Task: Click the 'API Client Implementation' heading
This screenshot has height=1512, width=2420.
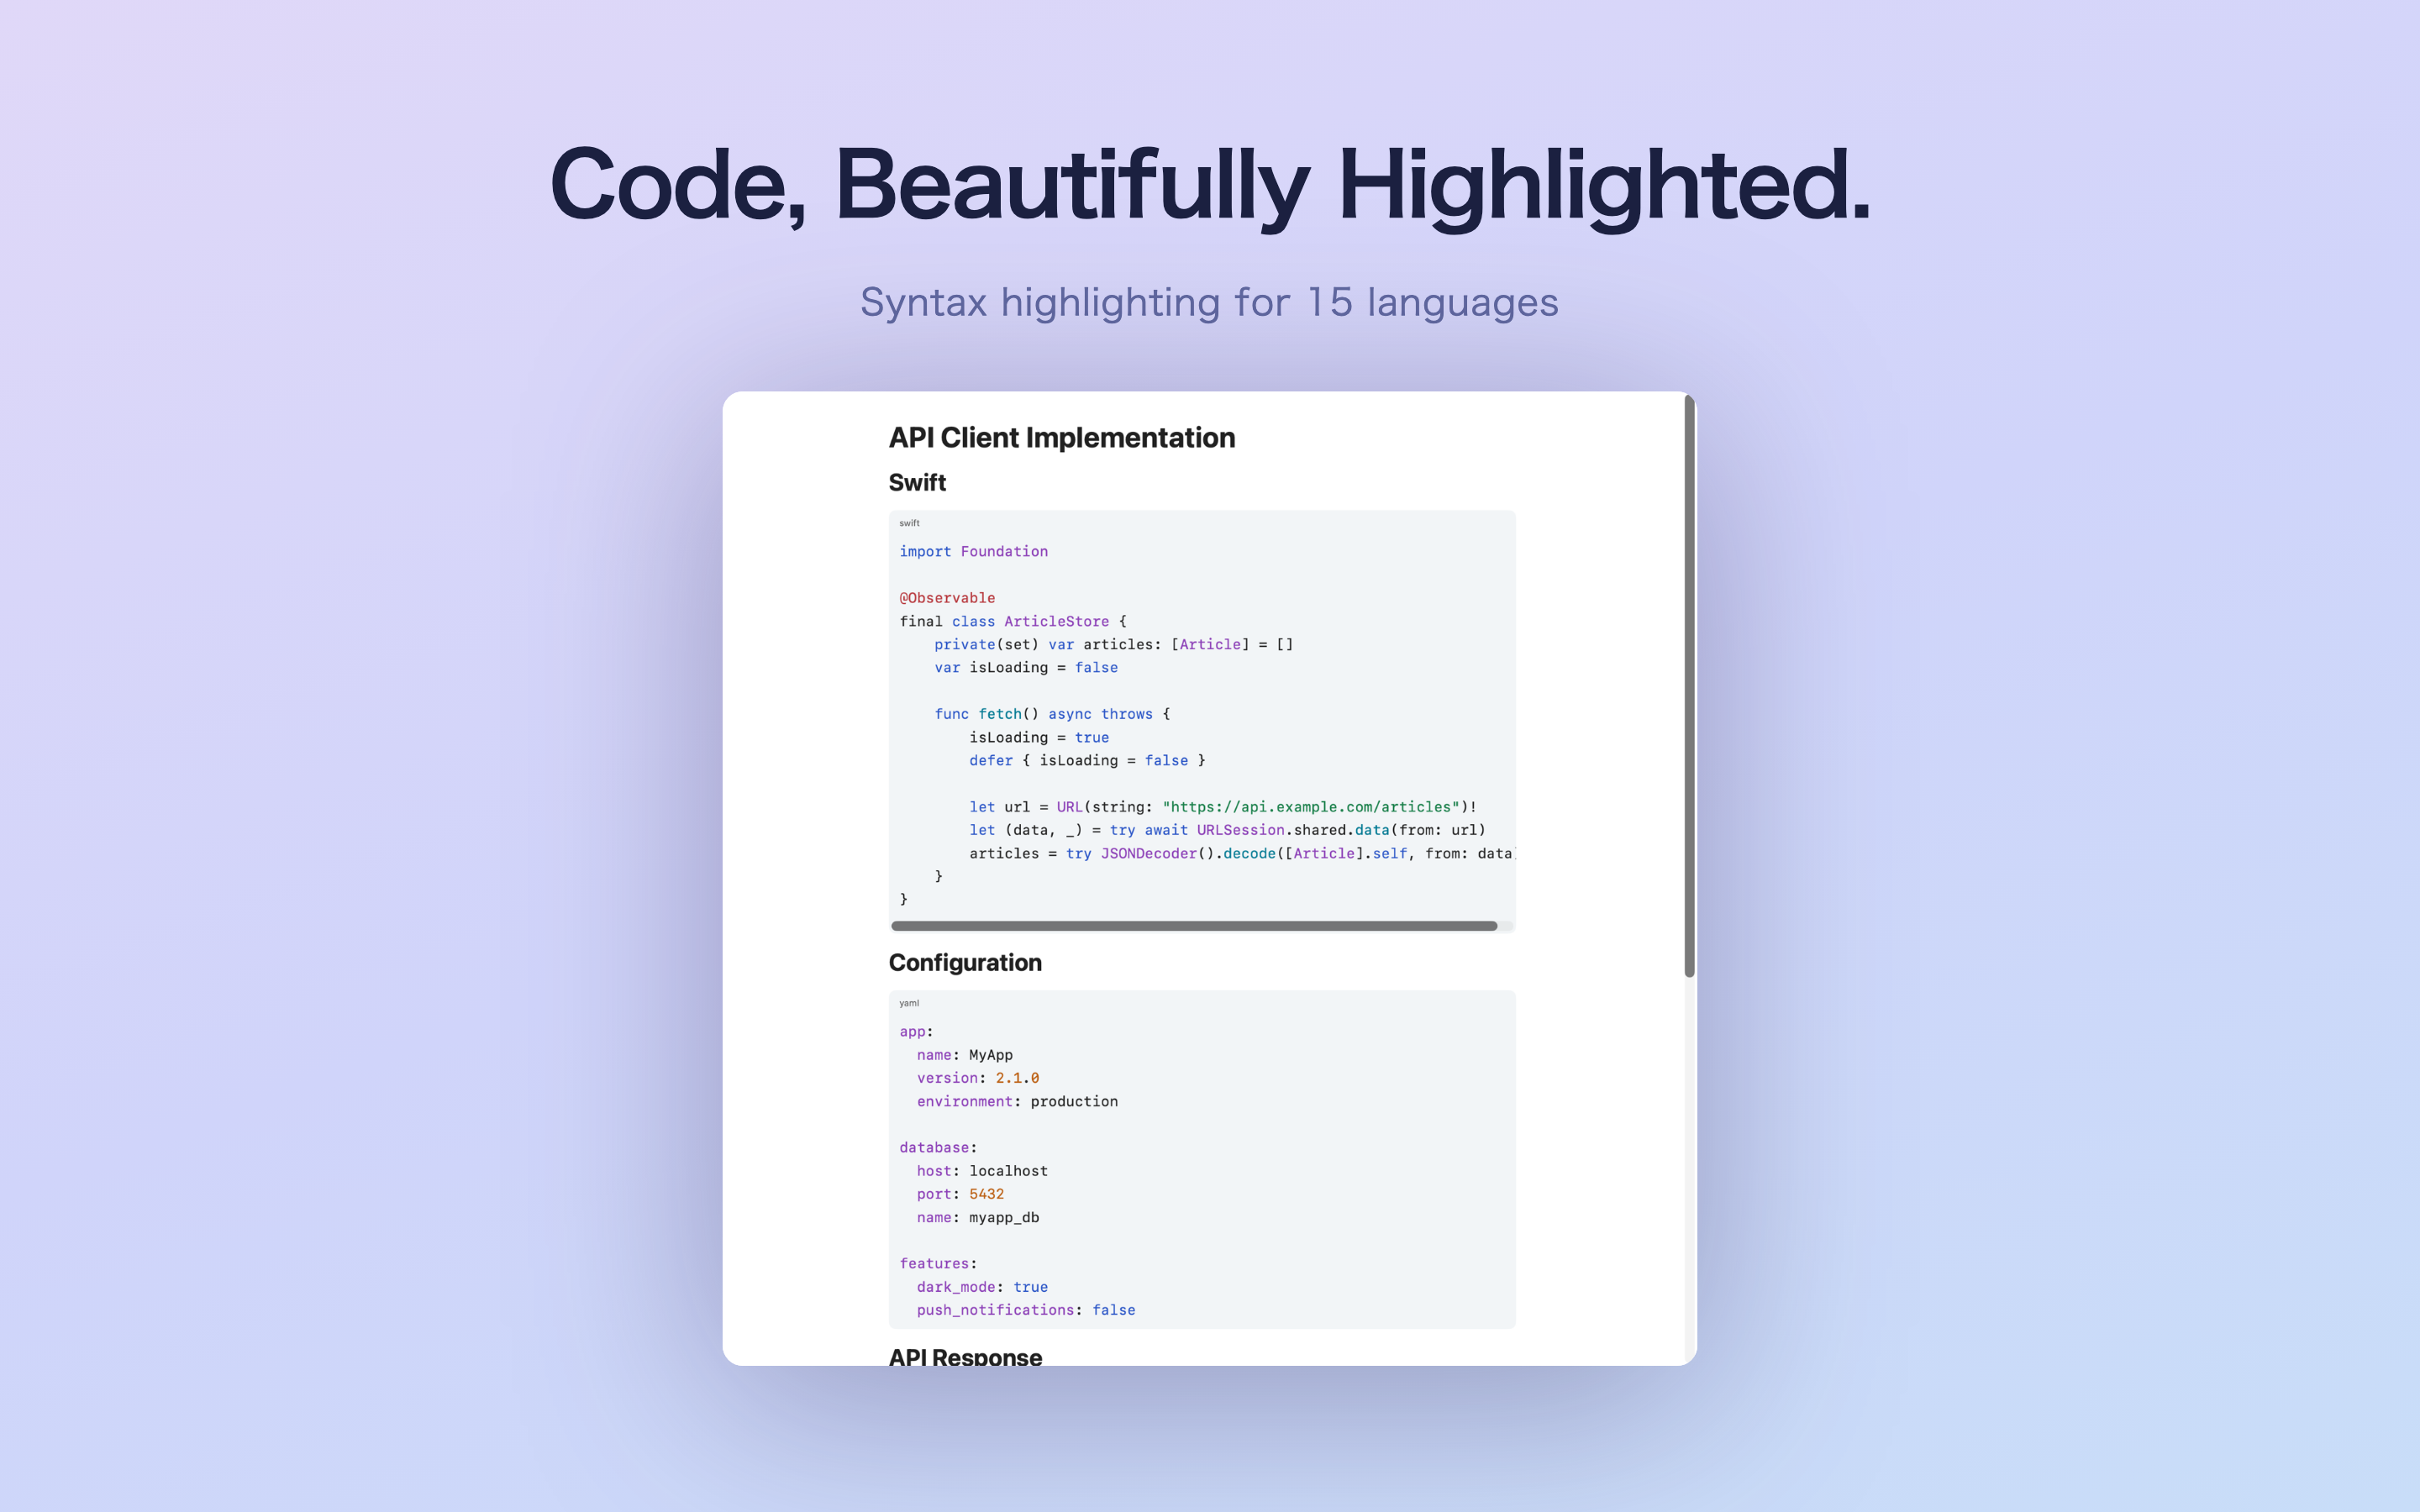Action: (1062, 438)
